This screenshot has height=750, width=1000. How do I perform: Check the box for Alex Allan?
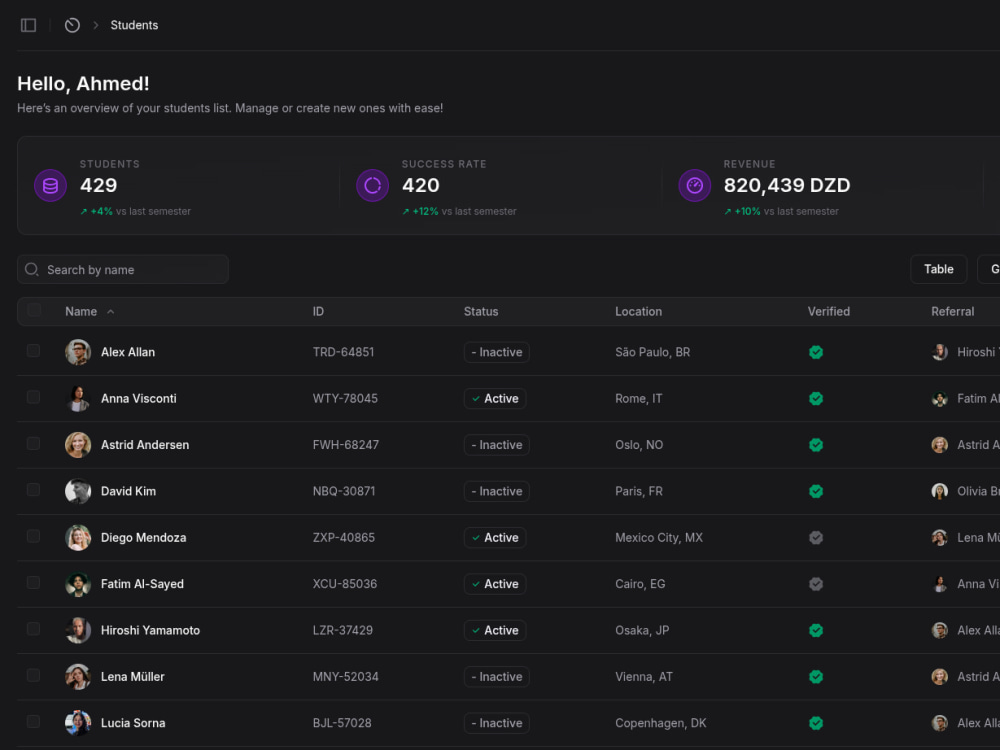pos(33,351)
